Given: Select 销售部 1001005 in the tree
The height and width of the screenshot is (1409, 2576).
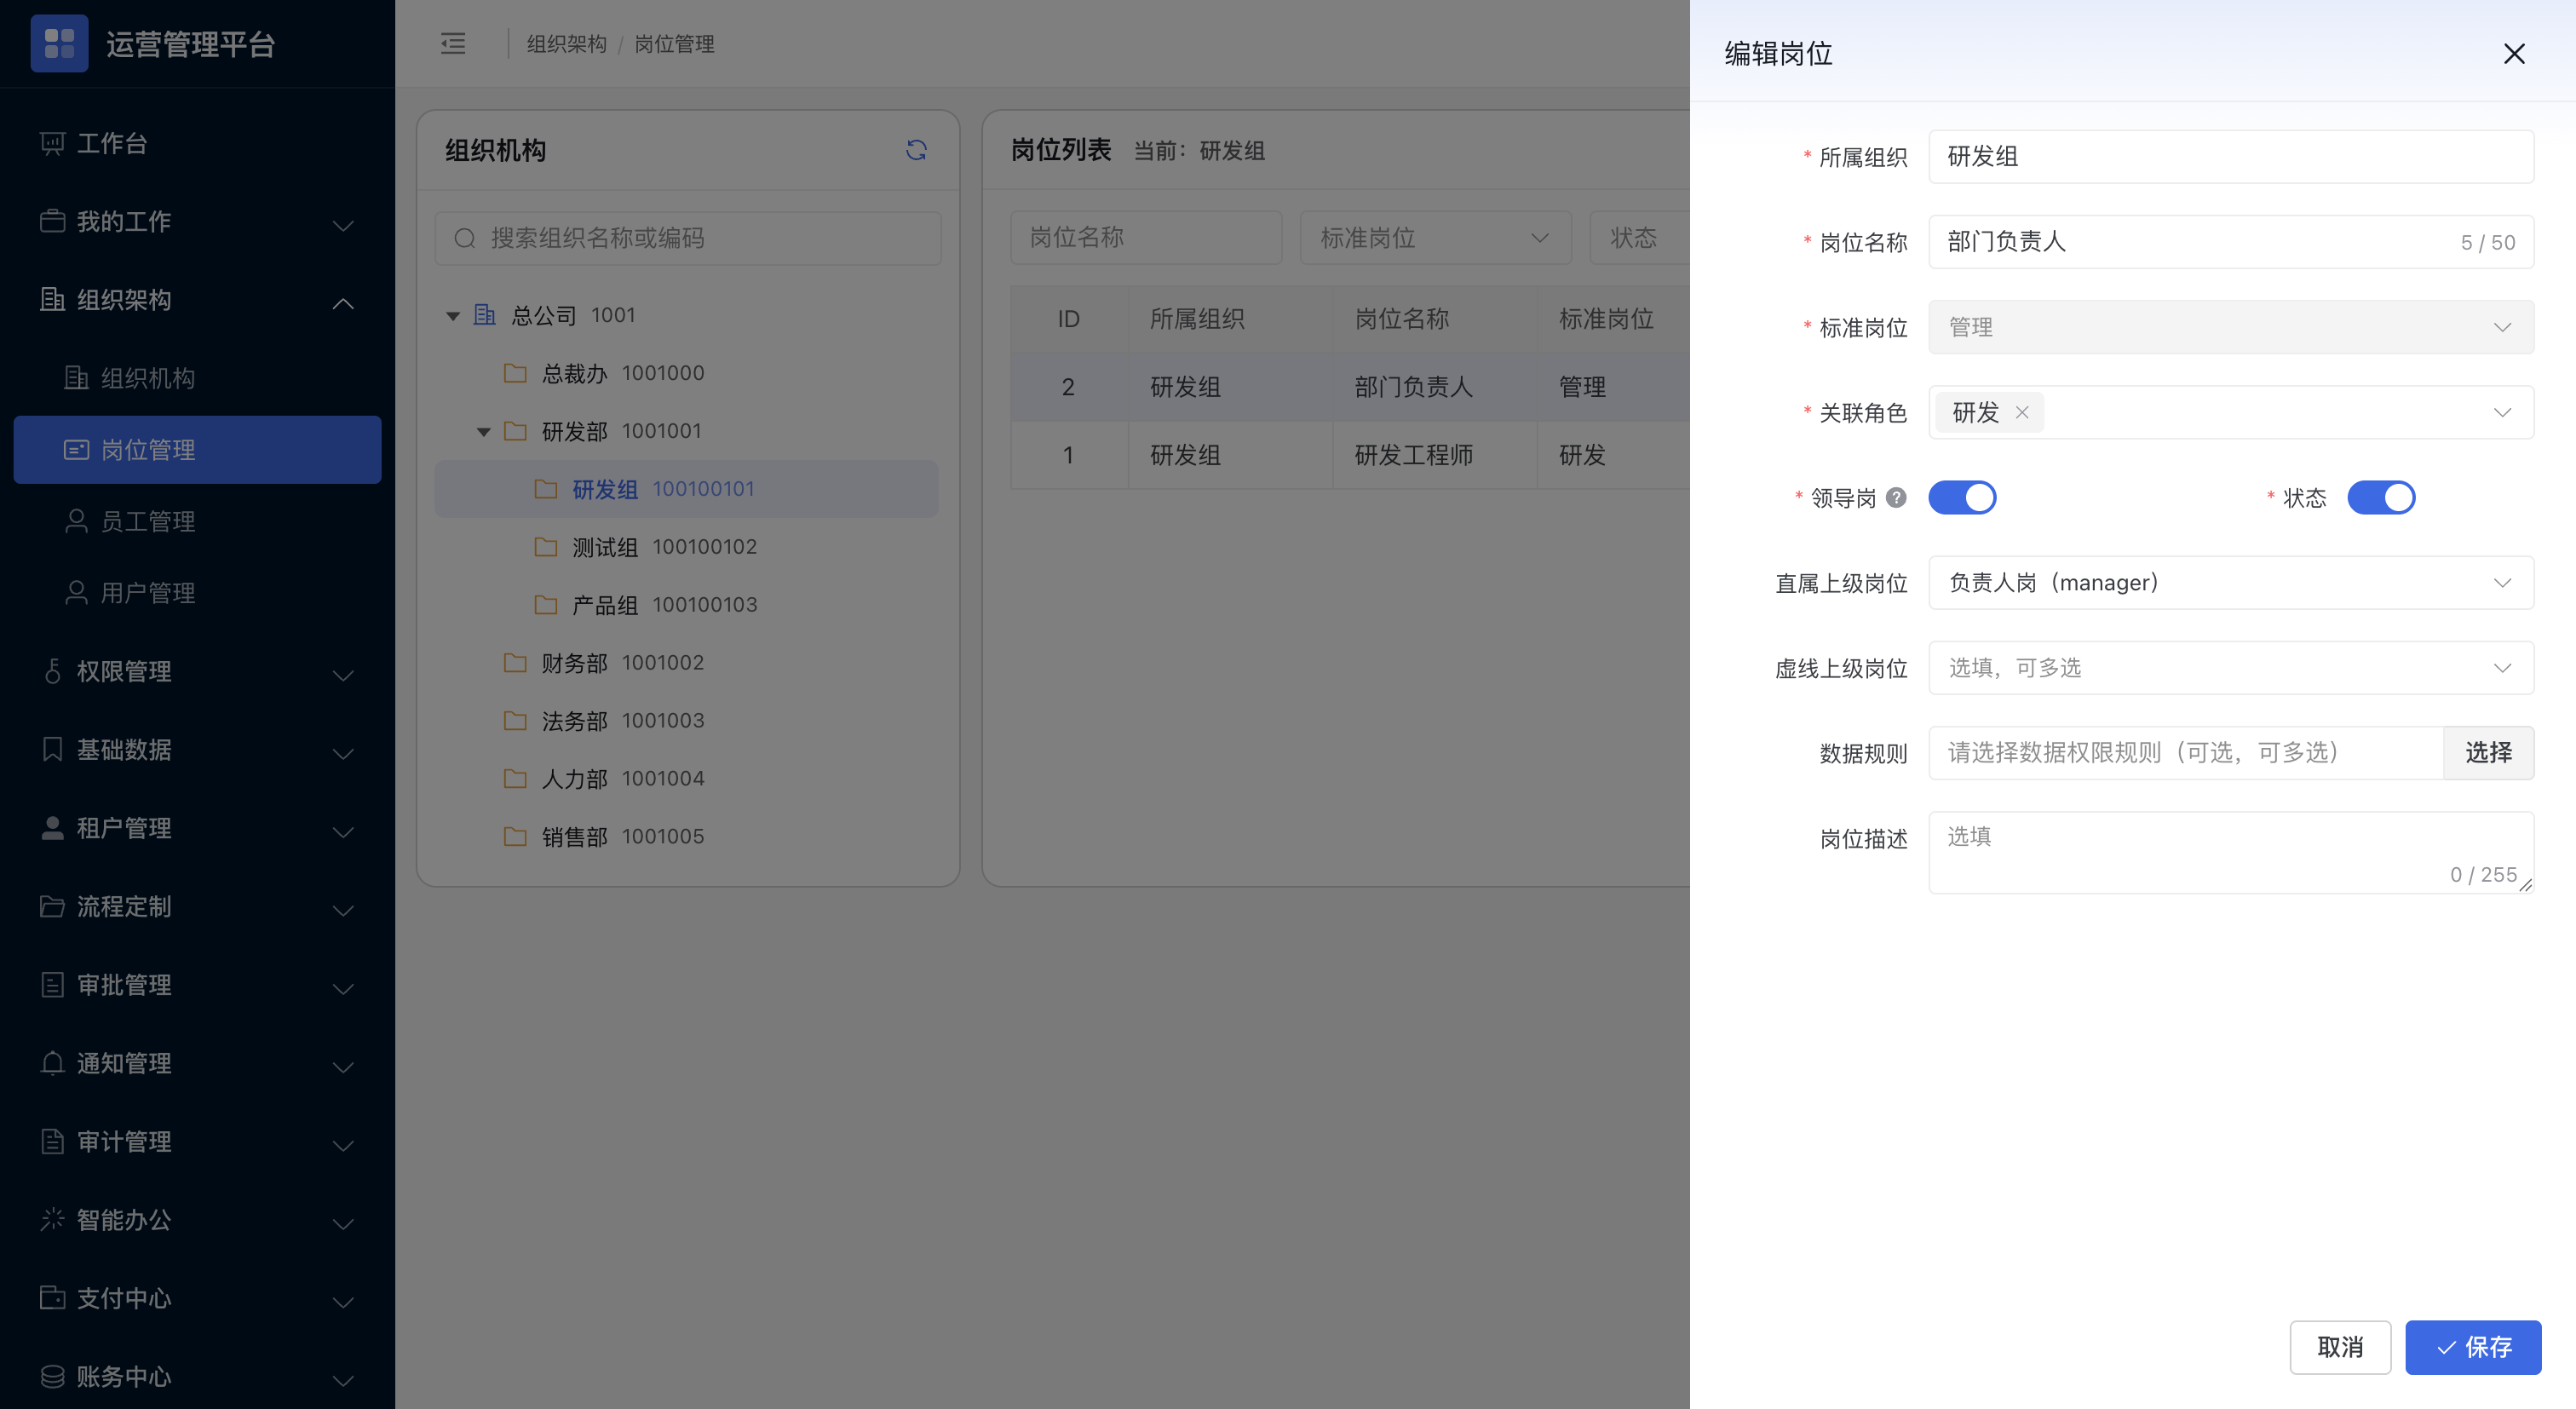Looking at the screenshot, I should (686, 837).
